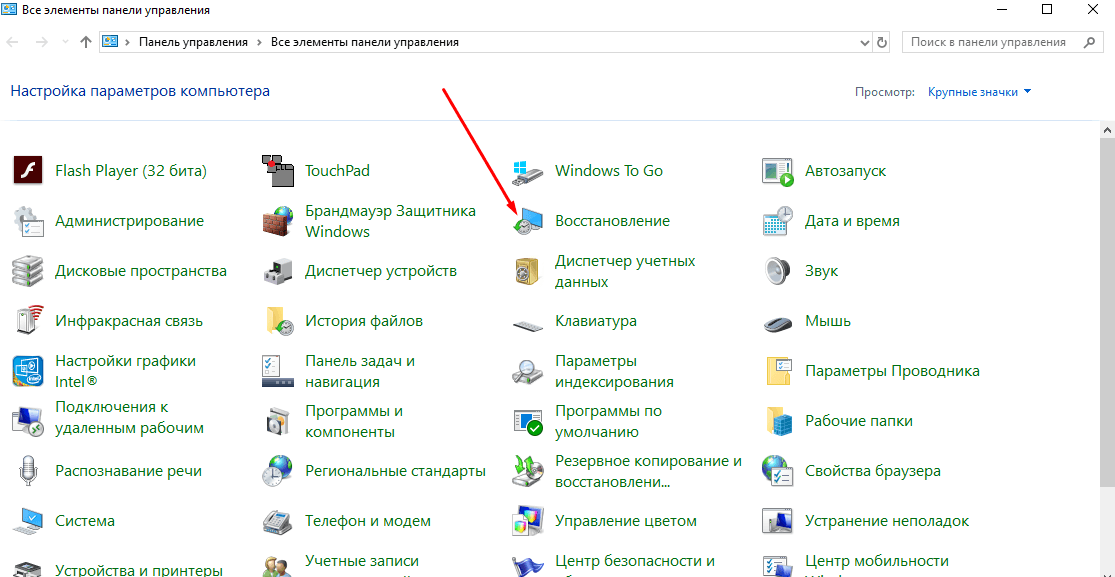Open the Система link text
Viewport: 1115px width, 577px height.
click(x=85, y=522)
